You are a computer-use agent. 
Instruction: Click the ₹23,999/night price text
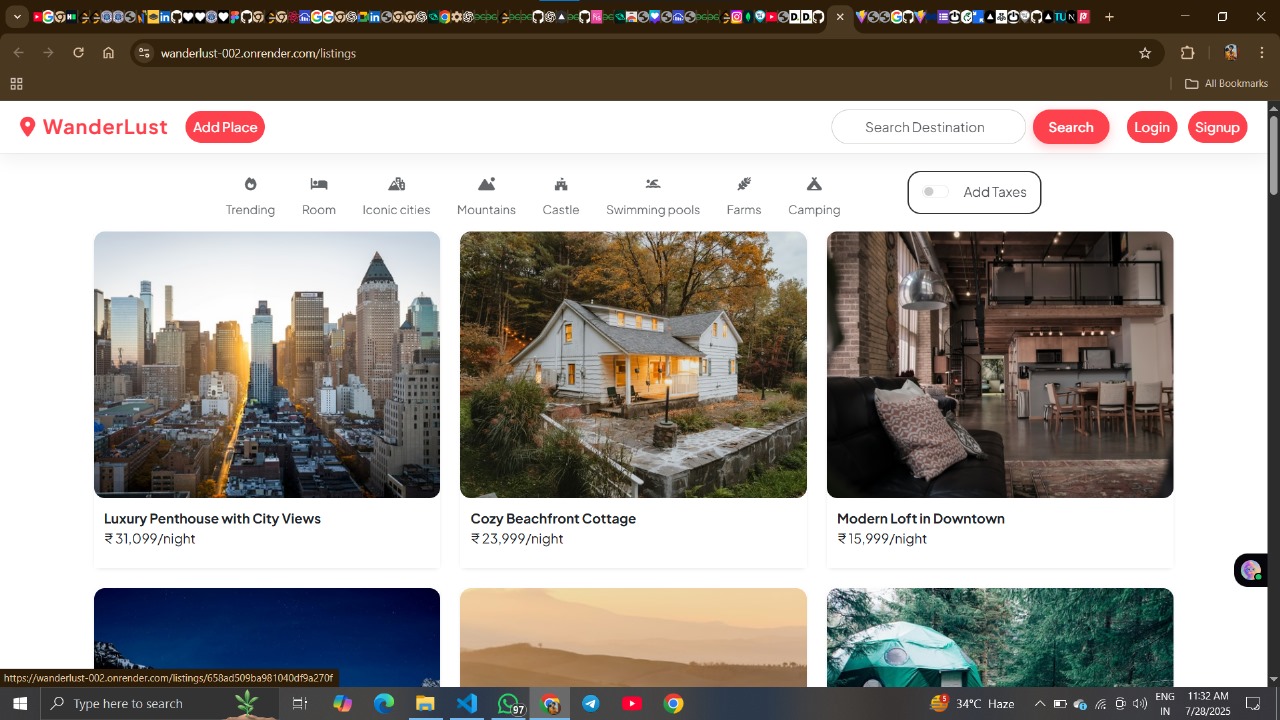[x=517, y=539]
